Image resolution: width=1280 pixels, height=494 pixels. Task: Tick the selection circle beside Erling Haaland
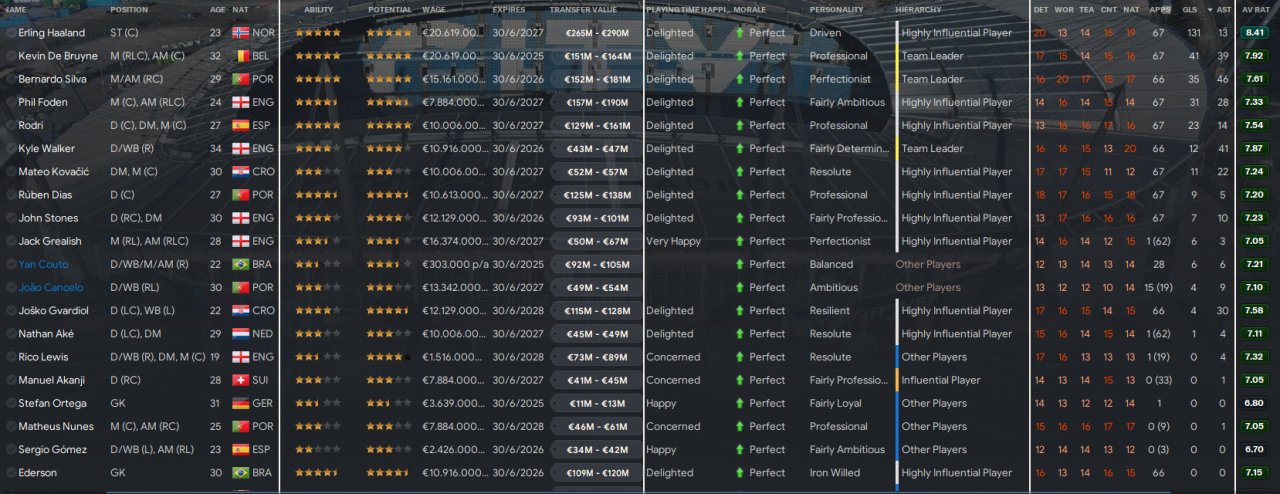click(x=10, y=33)
